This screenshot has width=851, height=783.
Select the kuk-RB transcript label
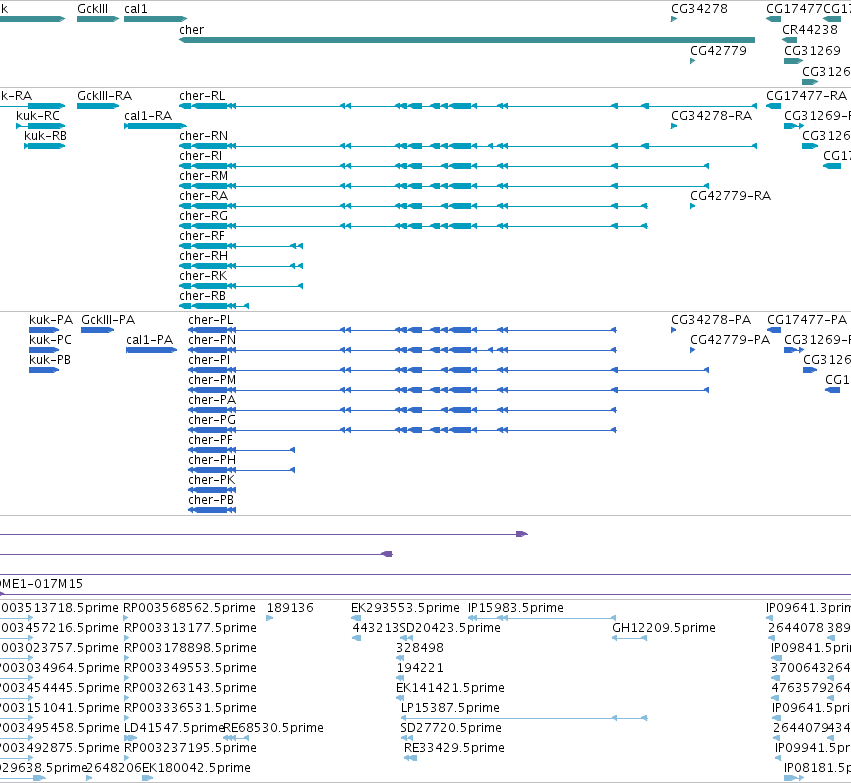pos(46,136)
